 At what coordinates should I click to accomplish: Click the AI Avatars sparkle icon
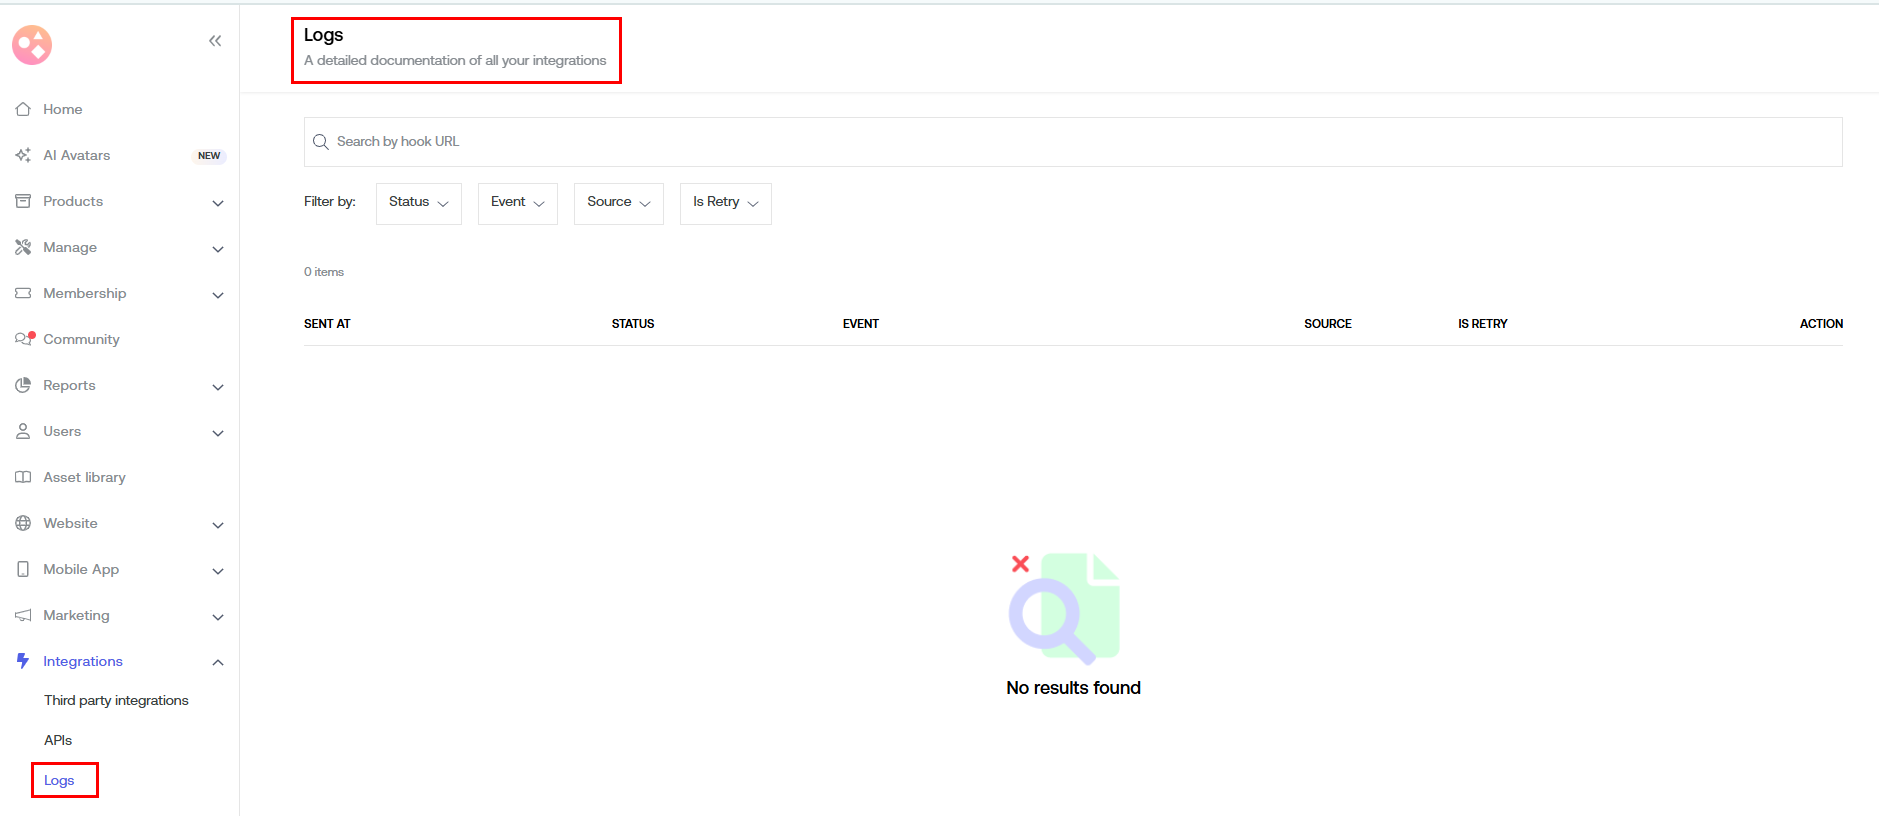pyautogui.click(x=23, y=155)
